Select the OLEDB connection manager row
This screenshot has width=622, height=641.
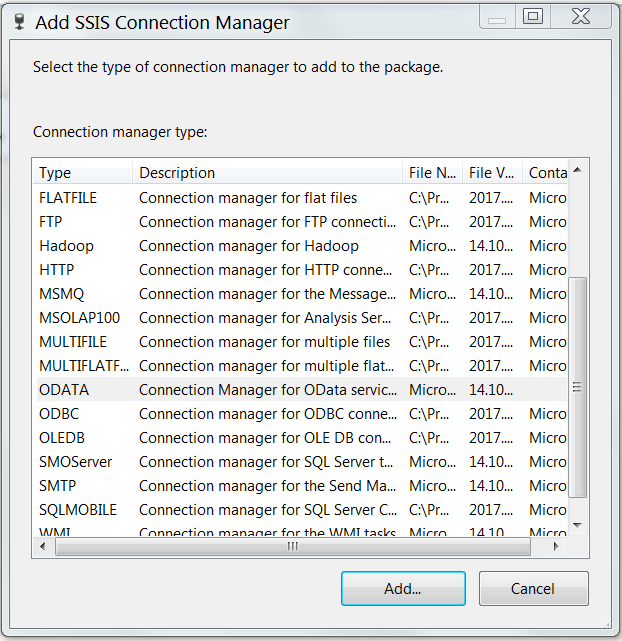63,438
